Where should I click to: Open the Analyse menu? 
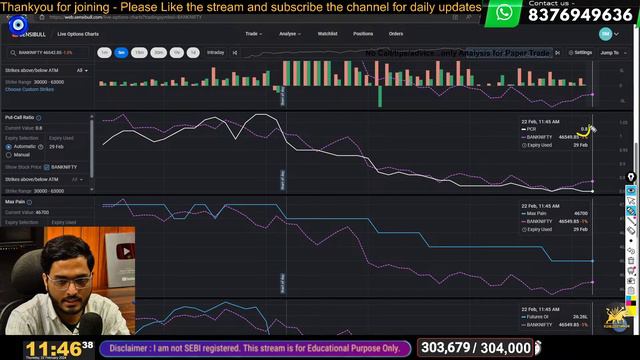click(290, 34)
